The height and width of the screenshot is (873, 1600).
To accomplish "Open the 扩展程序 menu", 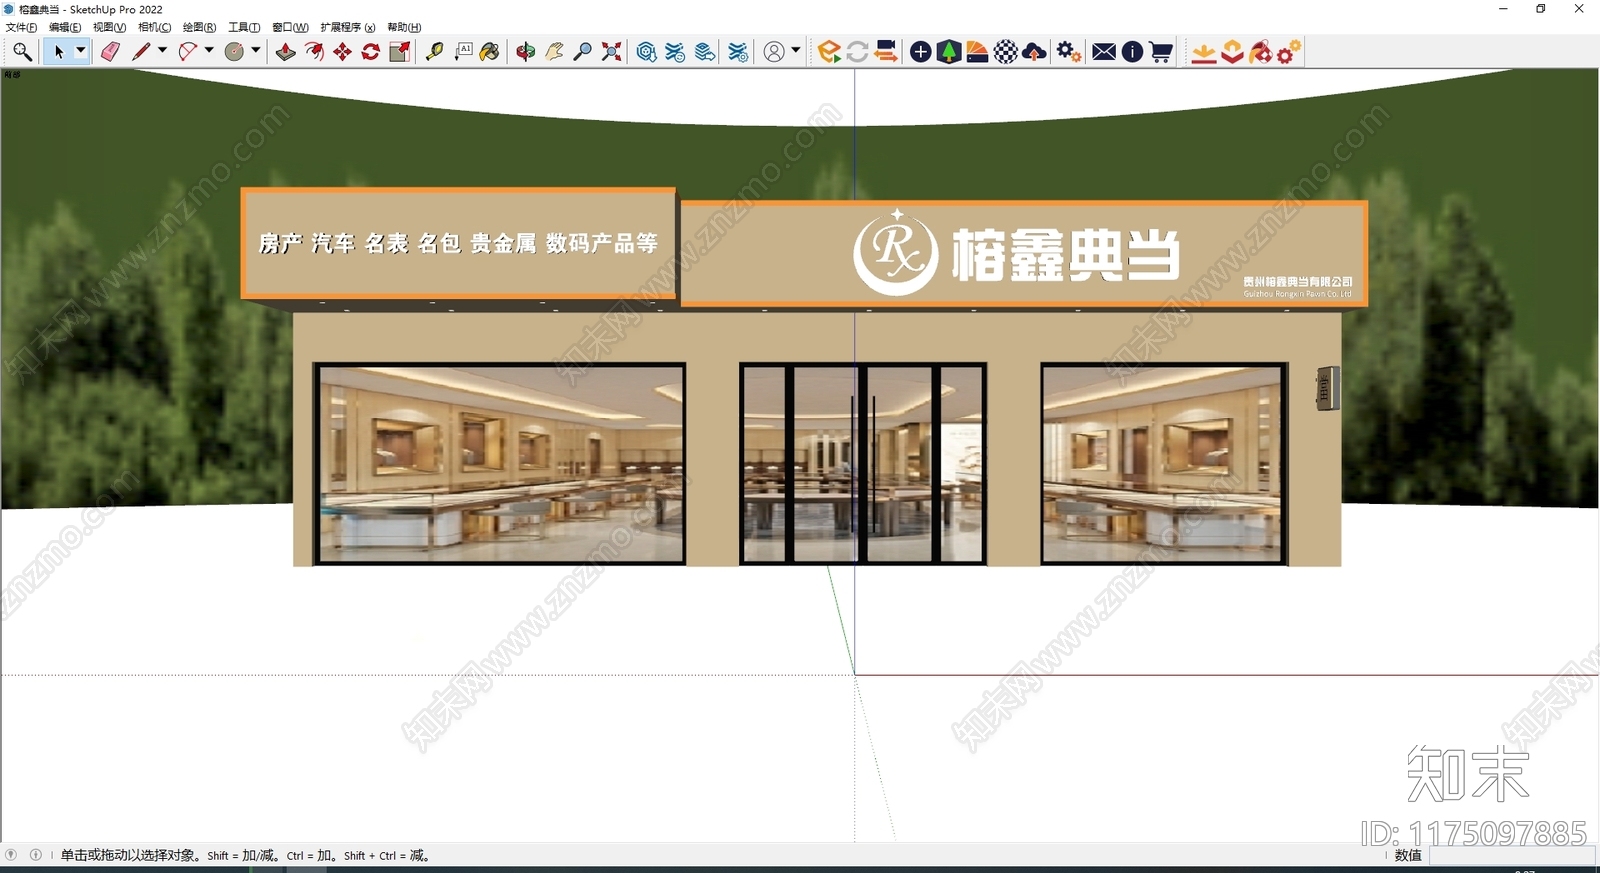I will tap(348, 27).
